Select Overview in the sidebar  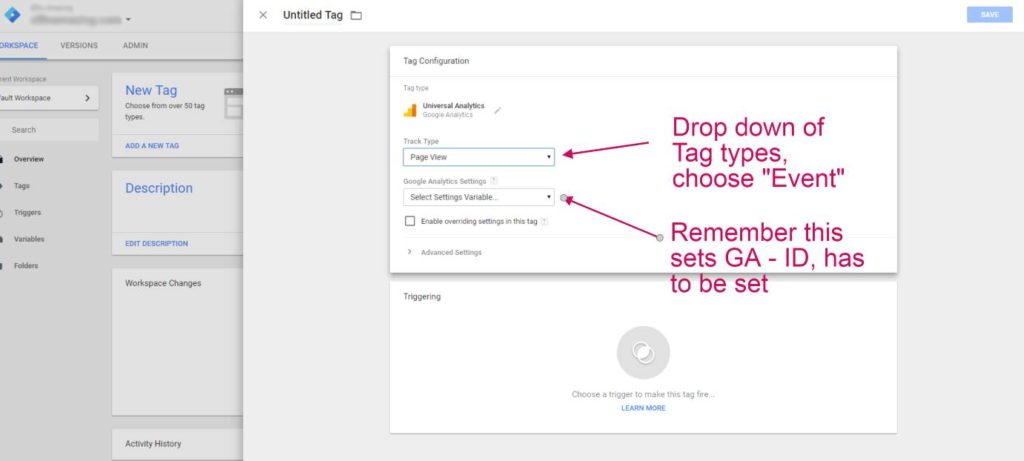[29, 159]
